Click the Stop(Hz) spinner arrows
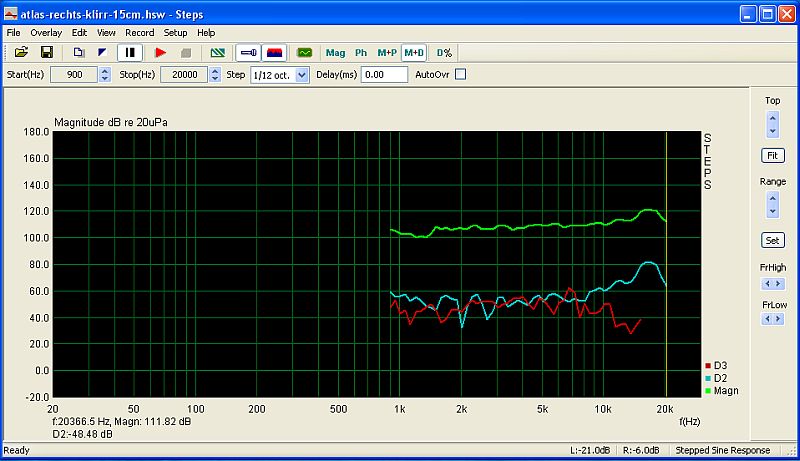This screenshot has height=461, width=800. coord(214,75)
